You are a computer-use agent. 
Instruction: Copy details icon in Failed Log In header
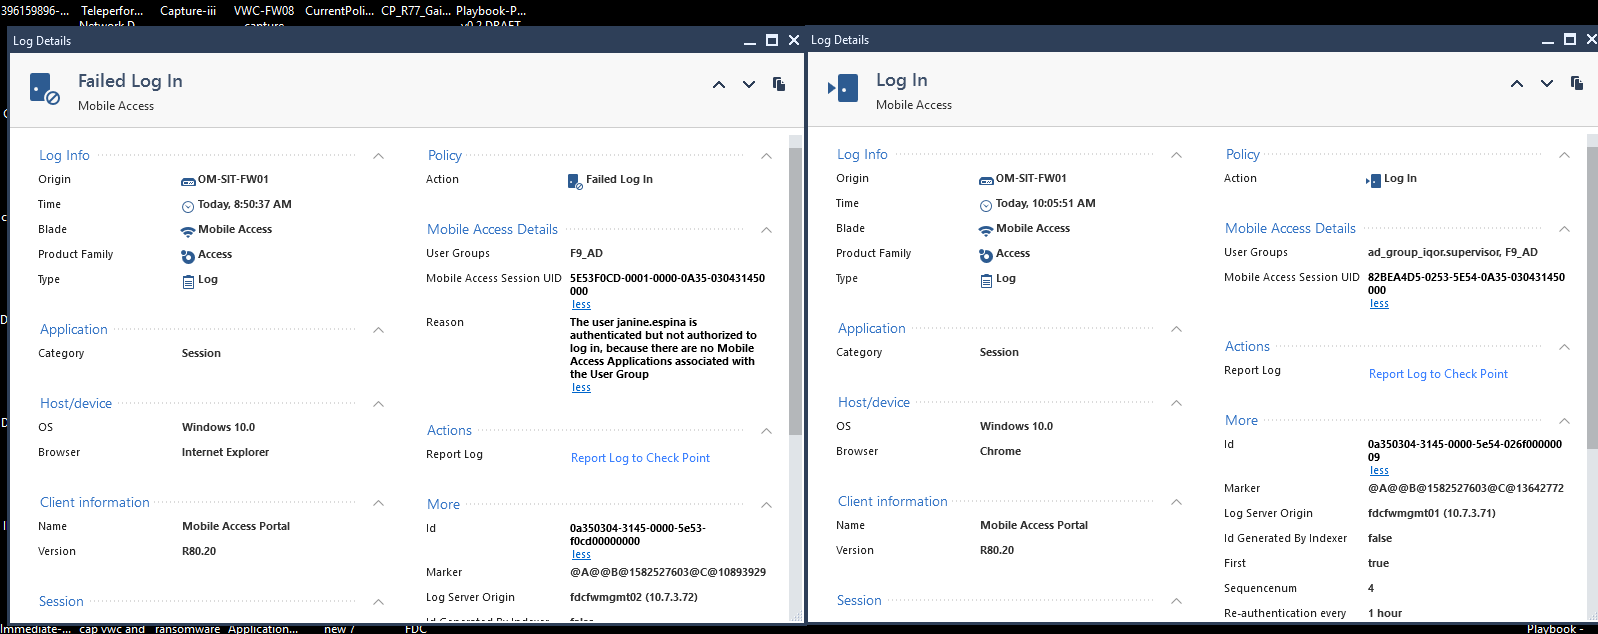779,84
